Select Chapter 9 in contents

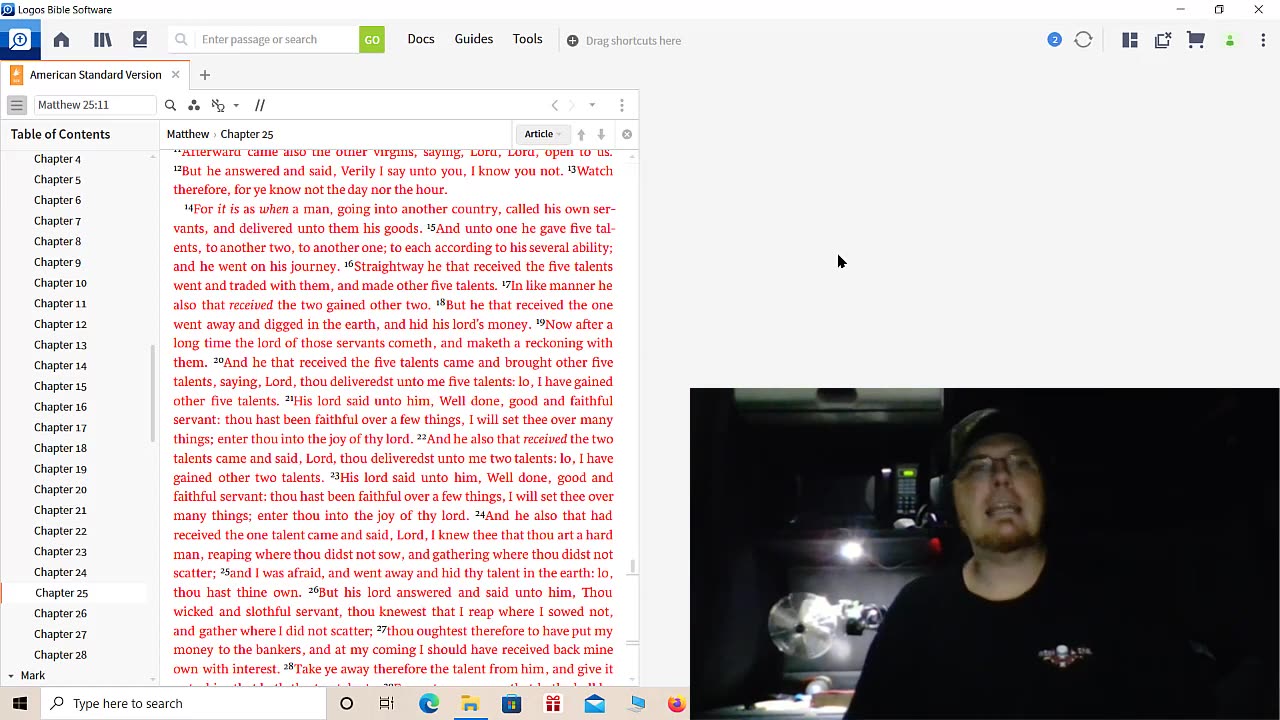58,262
